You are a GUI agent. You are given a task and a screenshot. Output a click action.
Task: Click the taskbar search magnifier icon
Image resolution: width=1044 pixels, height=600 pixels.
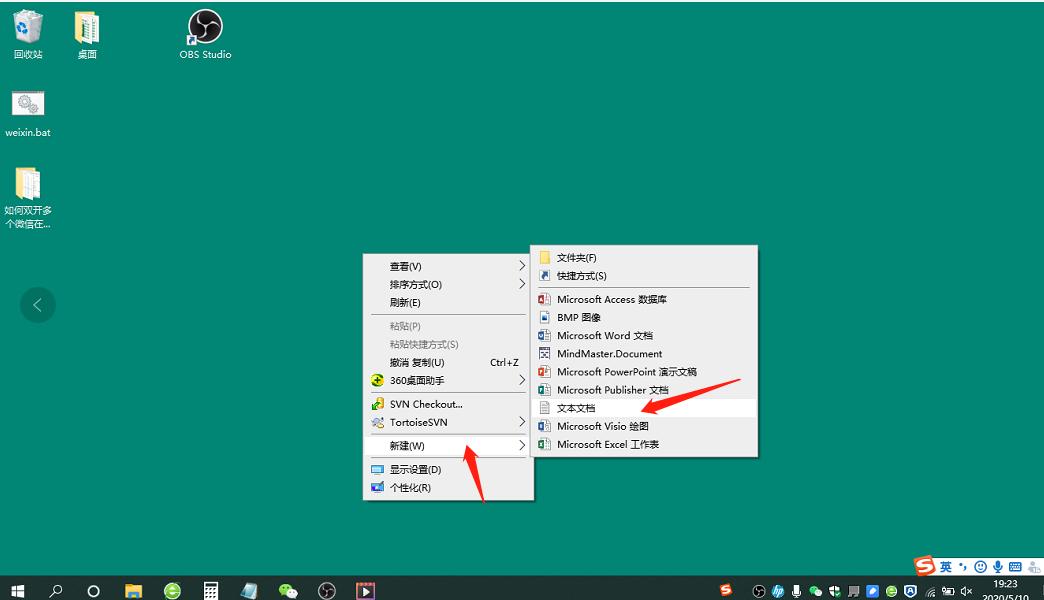[56, 591]
